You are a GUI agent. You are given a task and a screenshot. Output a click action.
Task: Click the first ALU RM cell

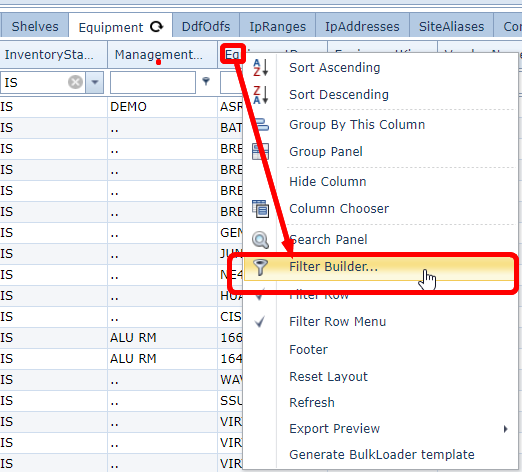[x=162, y=338]
